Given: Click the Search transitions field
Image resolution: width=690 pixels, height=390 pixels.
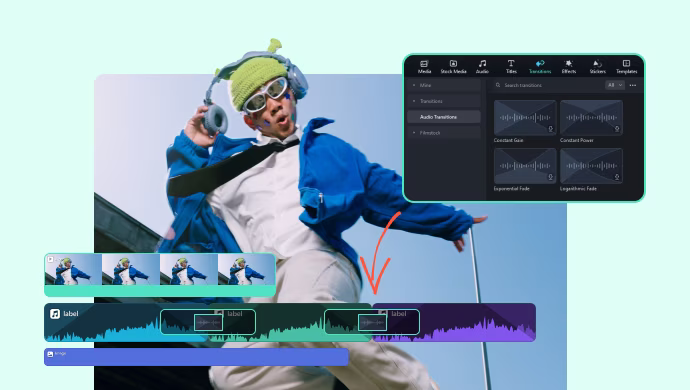Looking at the screenshot, I should tap(547, 85).
